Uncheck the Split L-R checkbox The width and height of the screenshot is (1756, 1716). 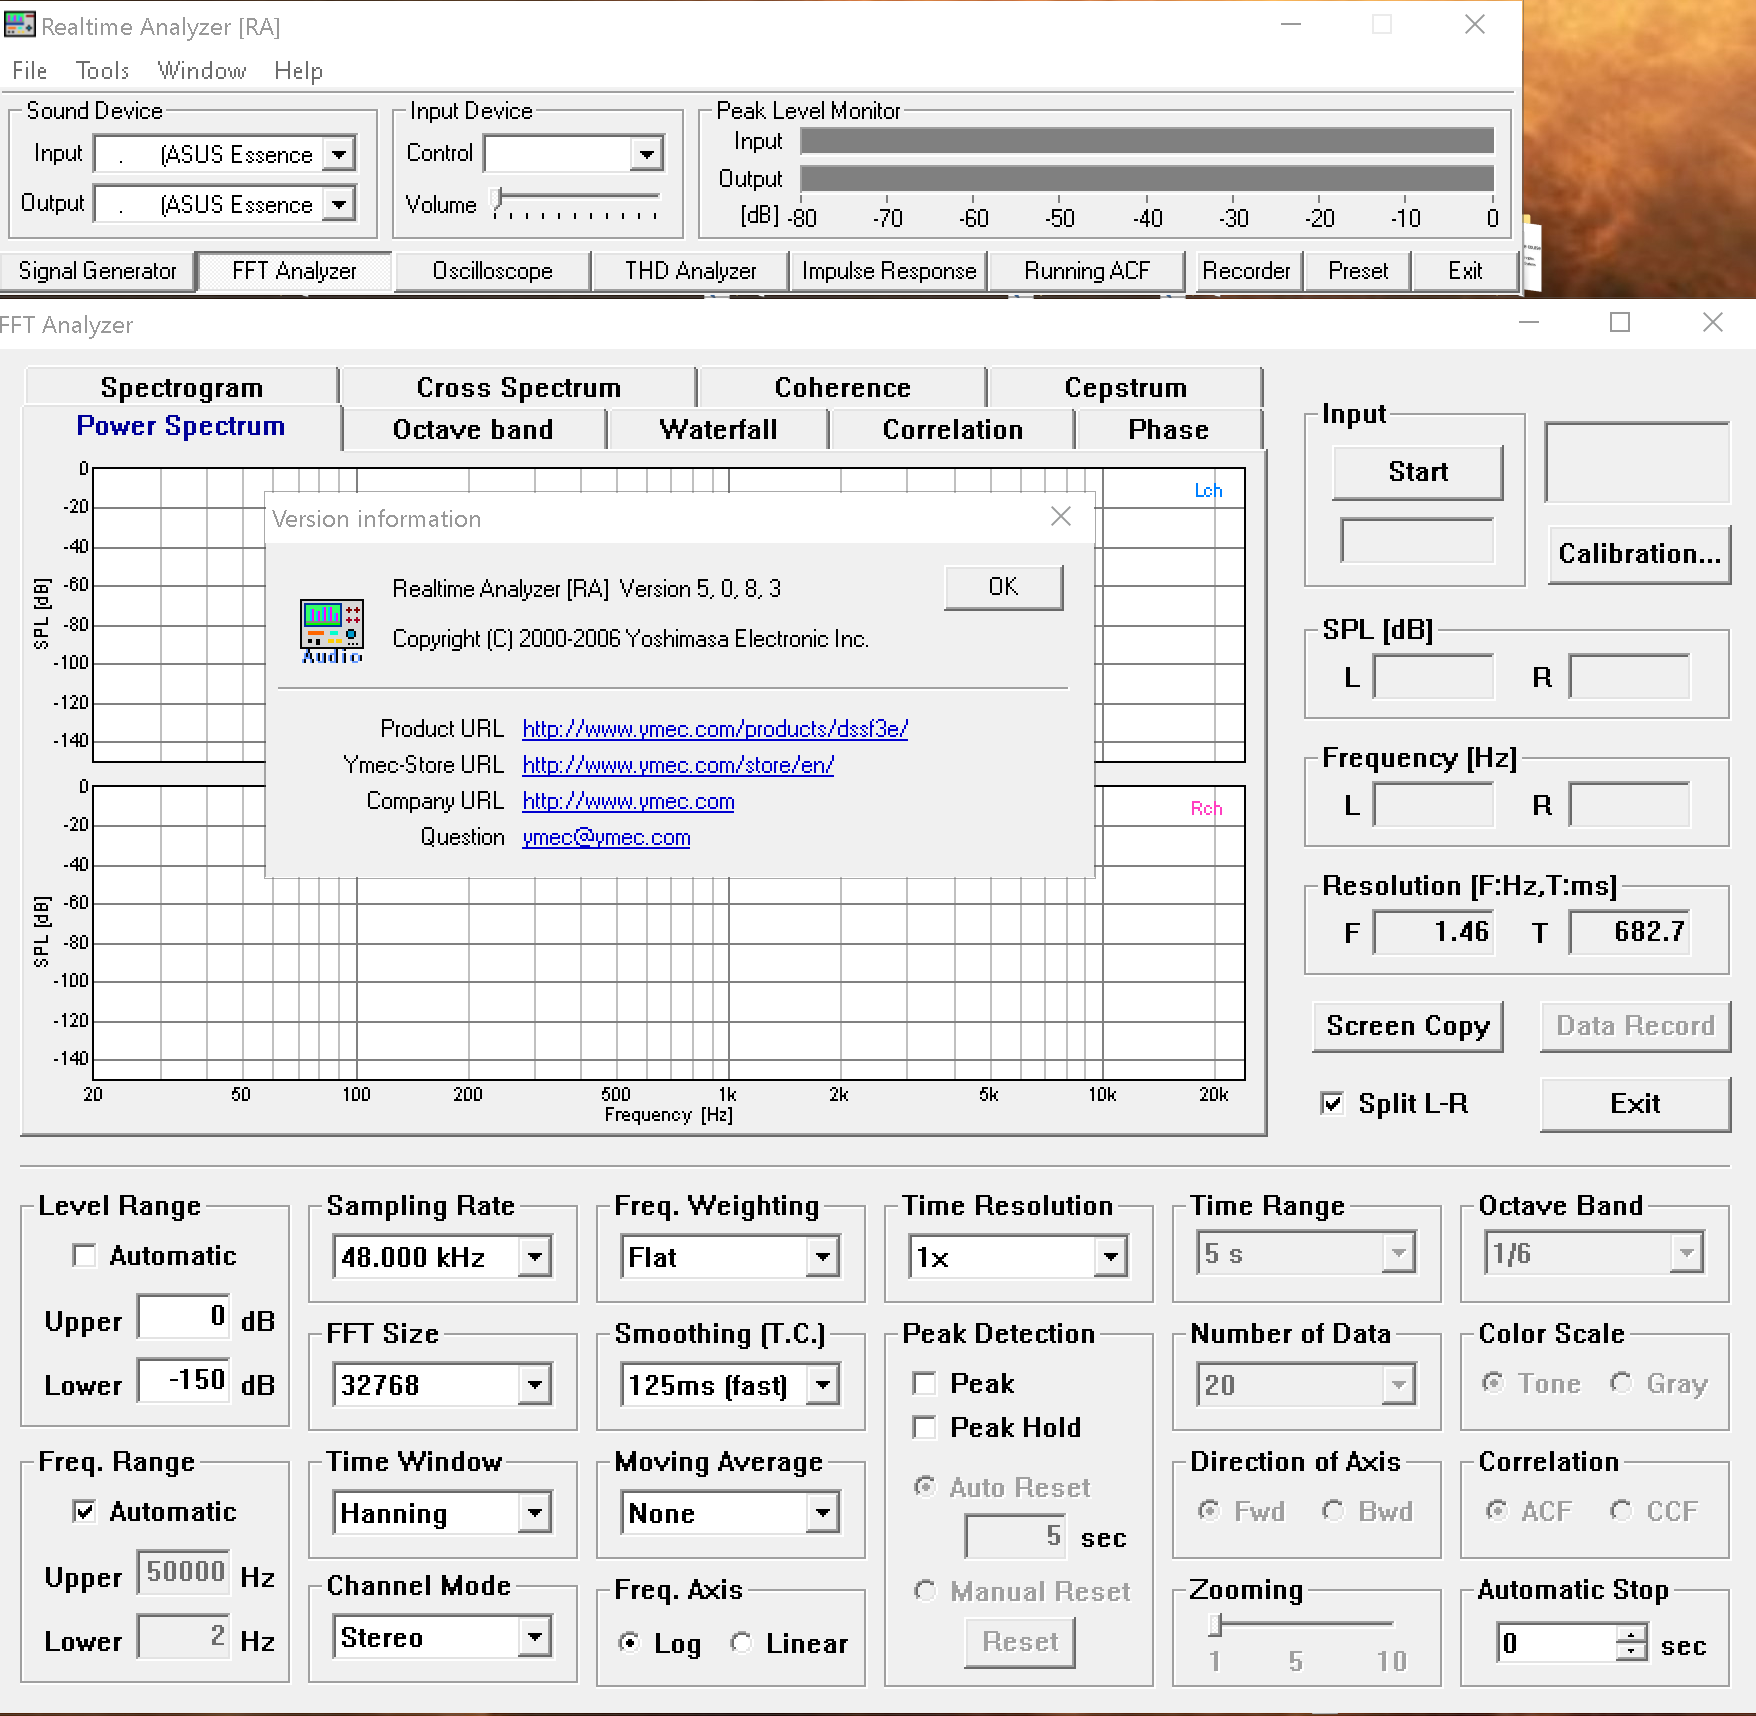(x=1332, y=1103)
